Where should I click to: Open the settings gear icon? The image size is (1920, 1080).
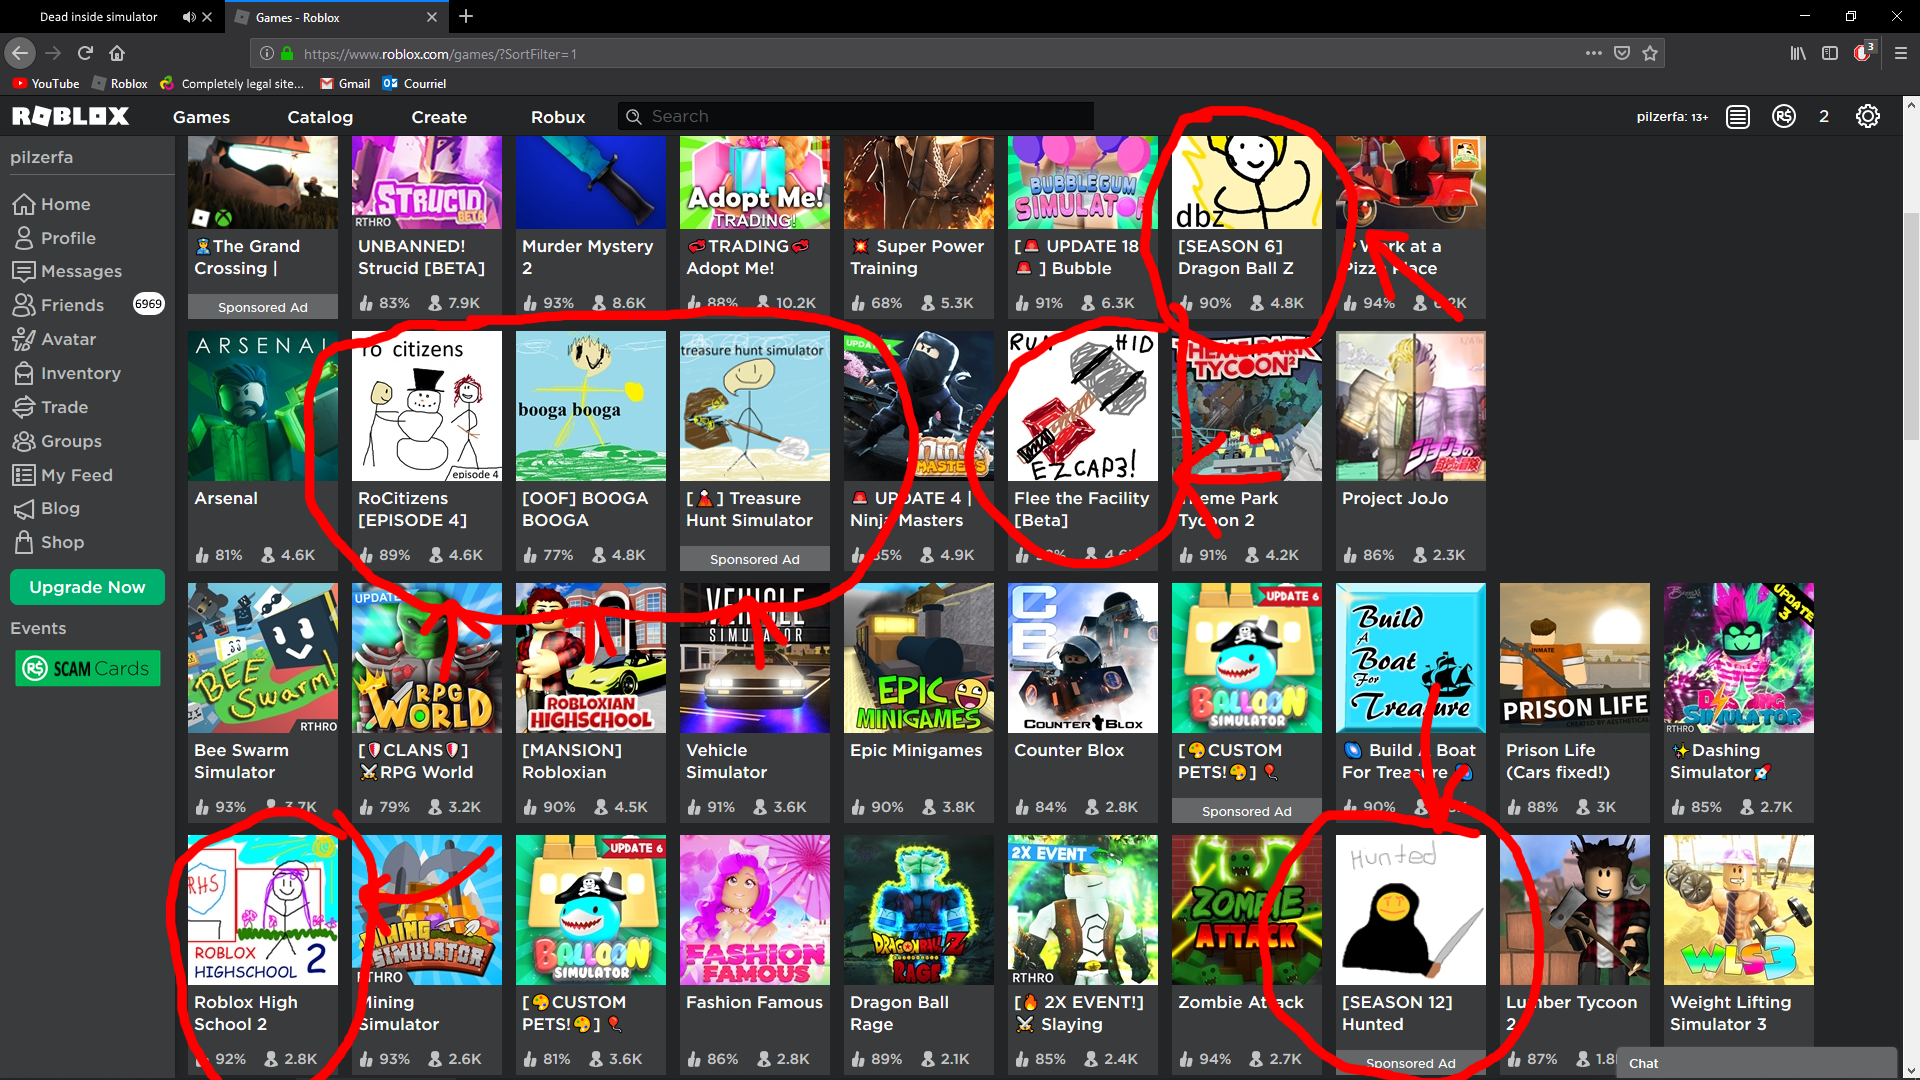1868,117
